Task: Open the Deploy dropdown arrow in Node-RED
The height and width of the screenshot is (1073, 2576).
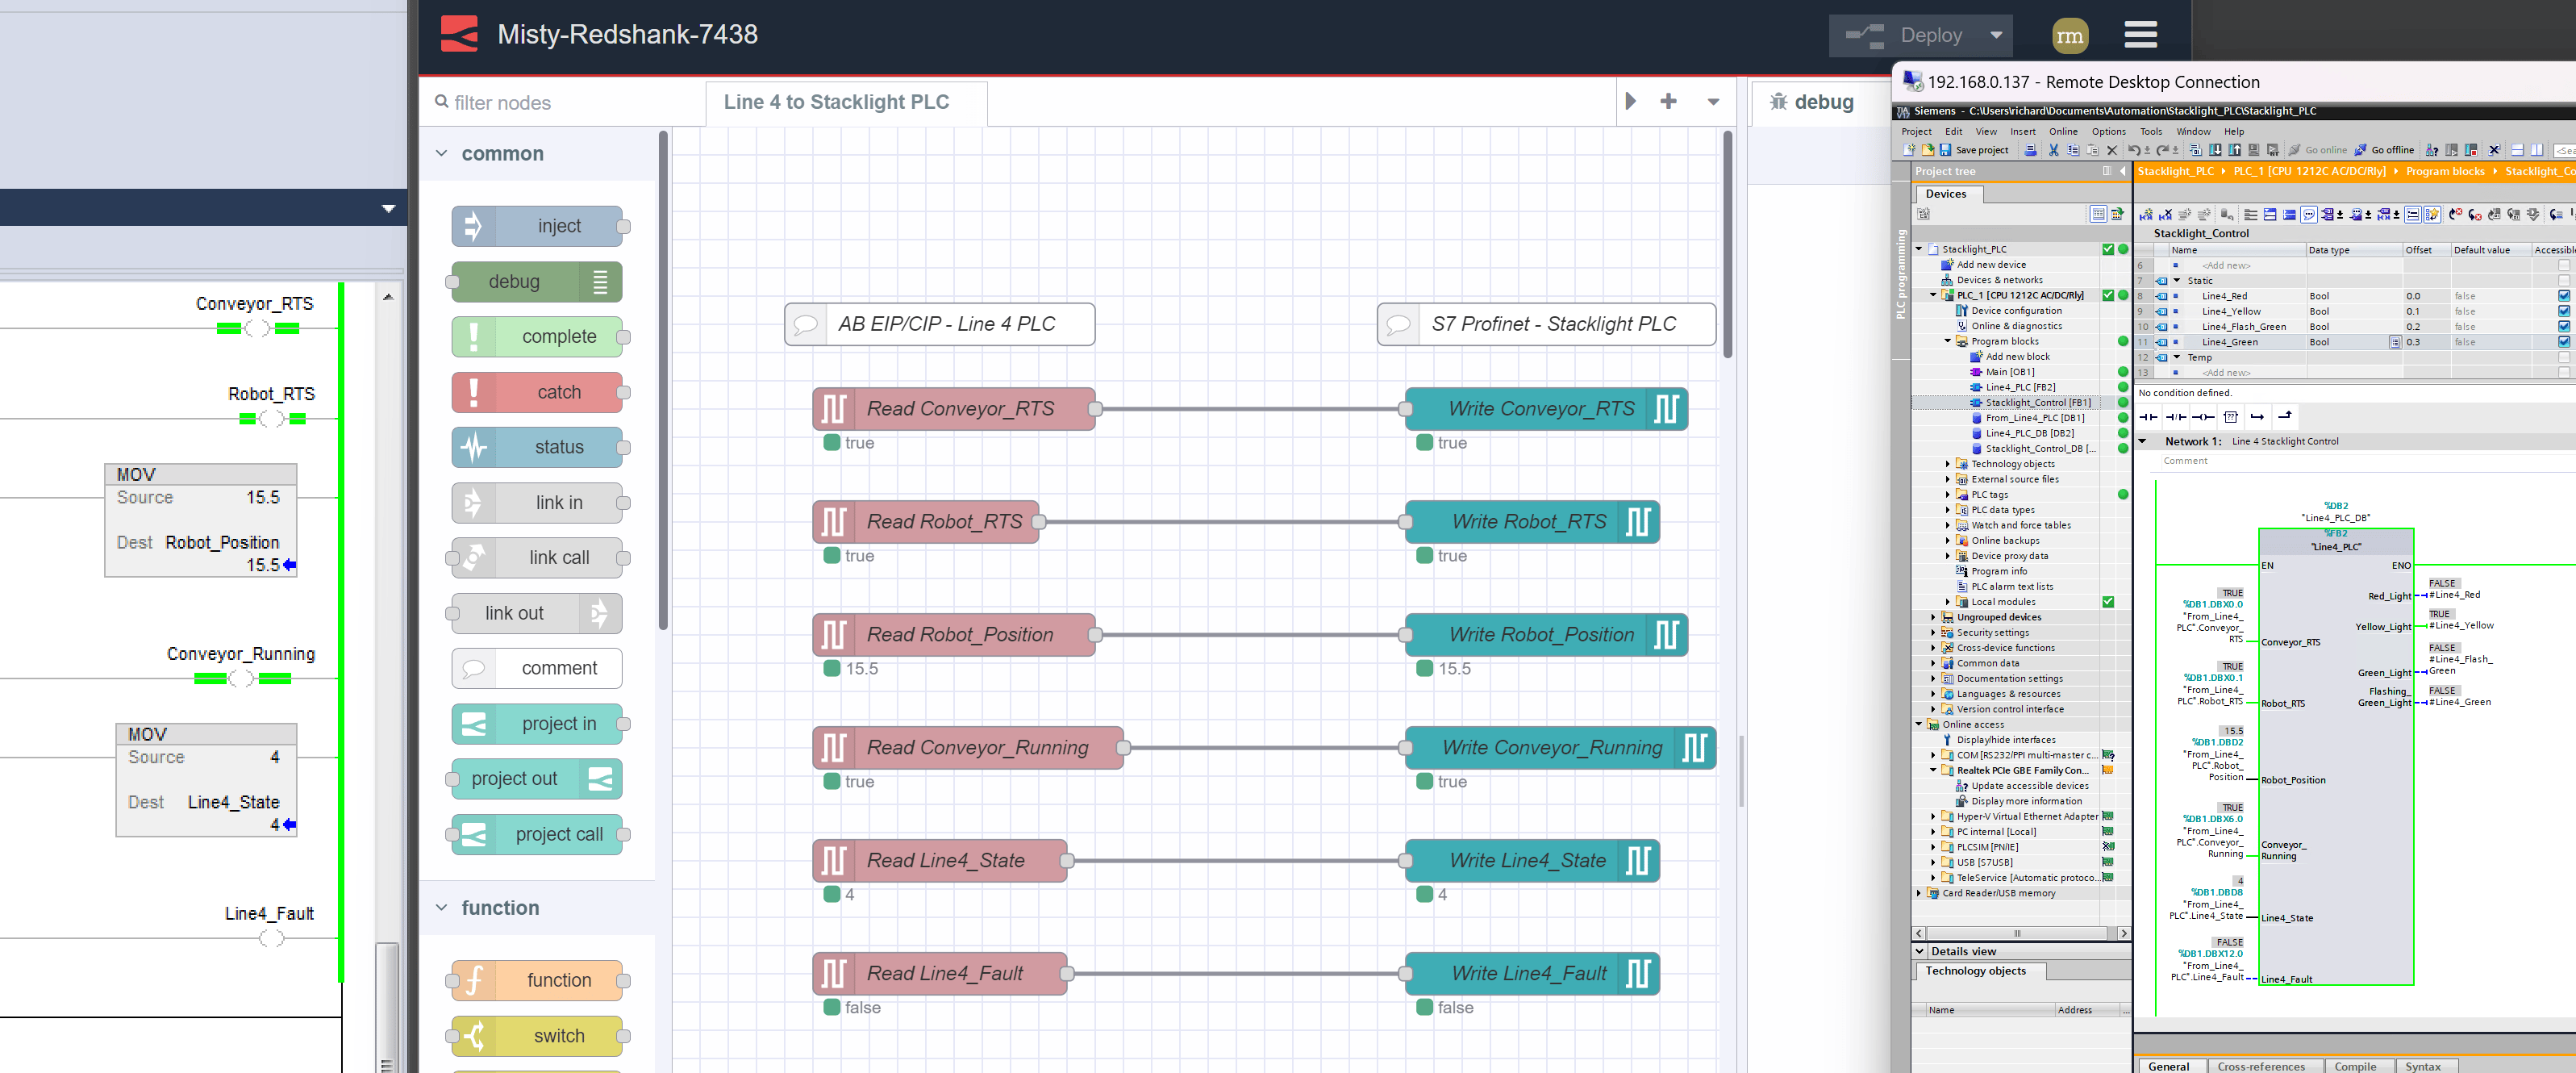Action: pos(1996,35)
